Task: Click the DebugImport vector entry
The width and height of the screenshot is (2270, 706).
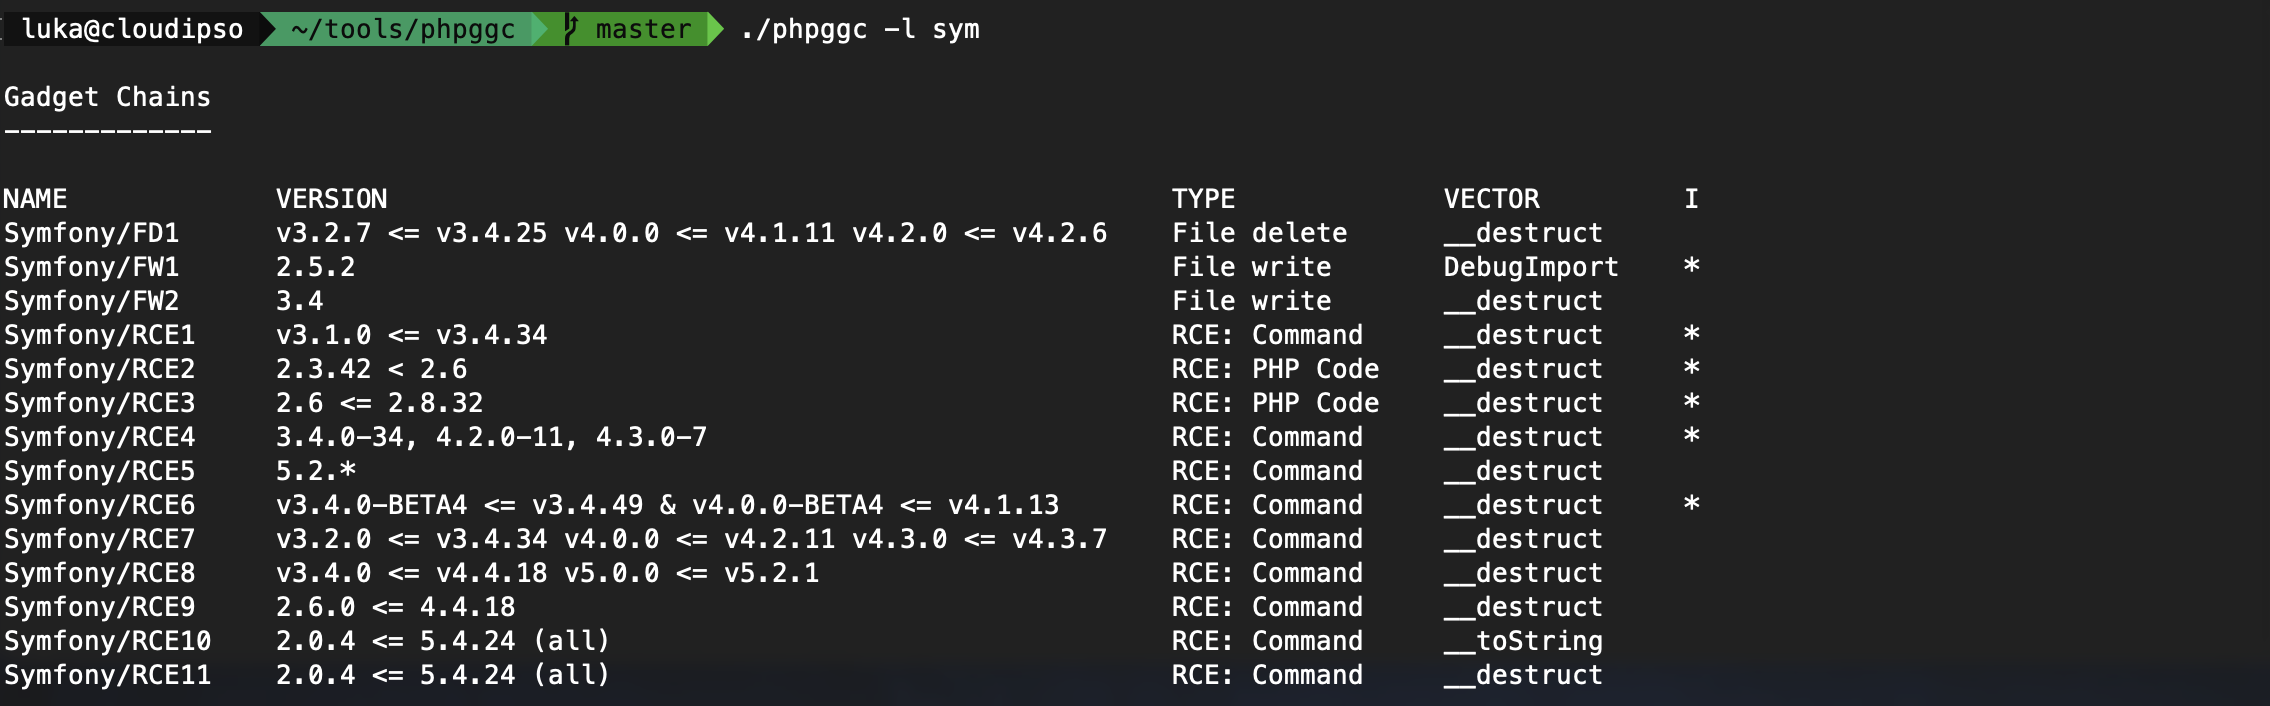Action: pos(1531,267)
